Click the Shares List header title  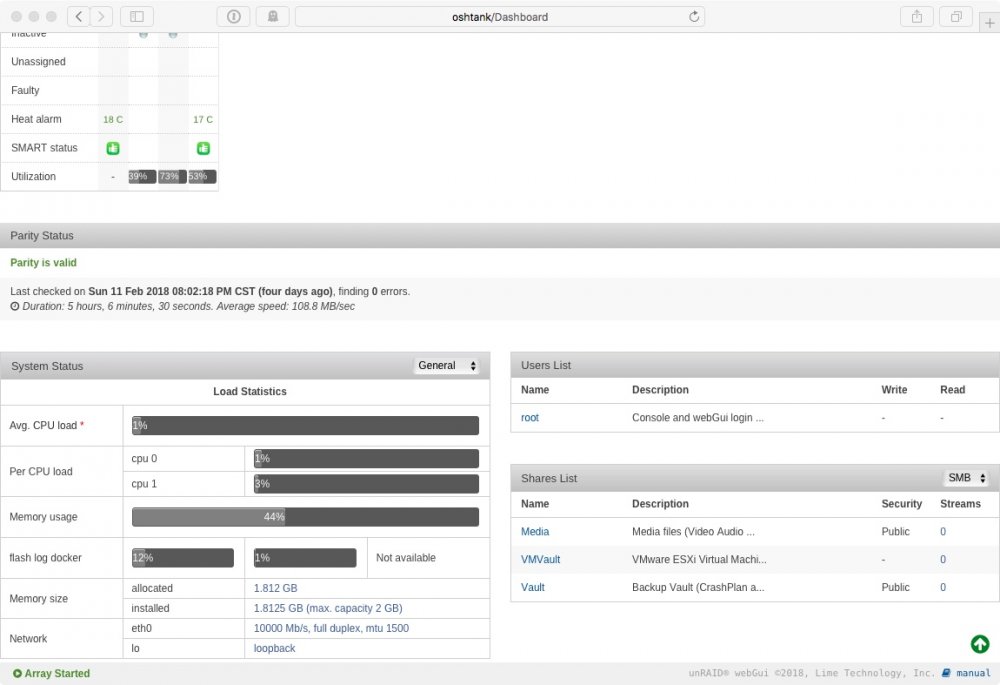coord(549,478)
